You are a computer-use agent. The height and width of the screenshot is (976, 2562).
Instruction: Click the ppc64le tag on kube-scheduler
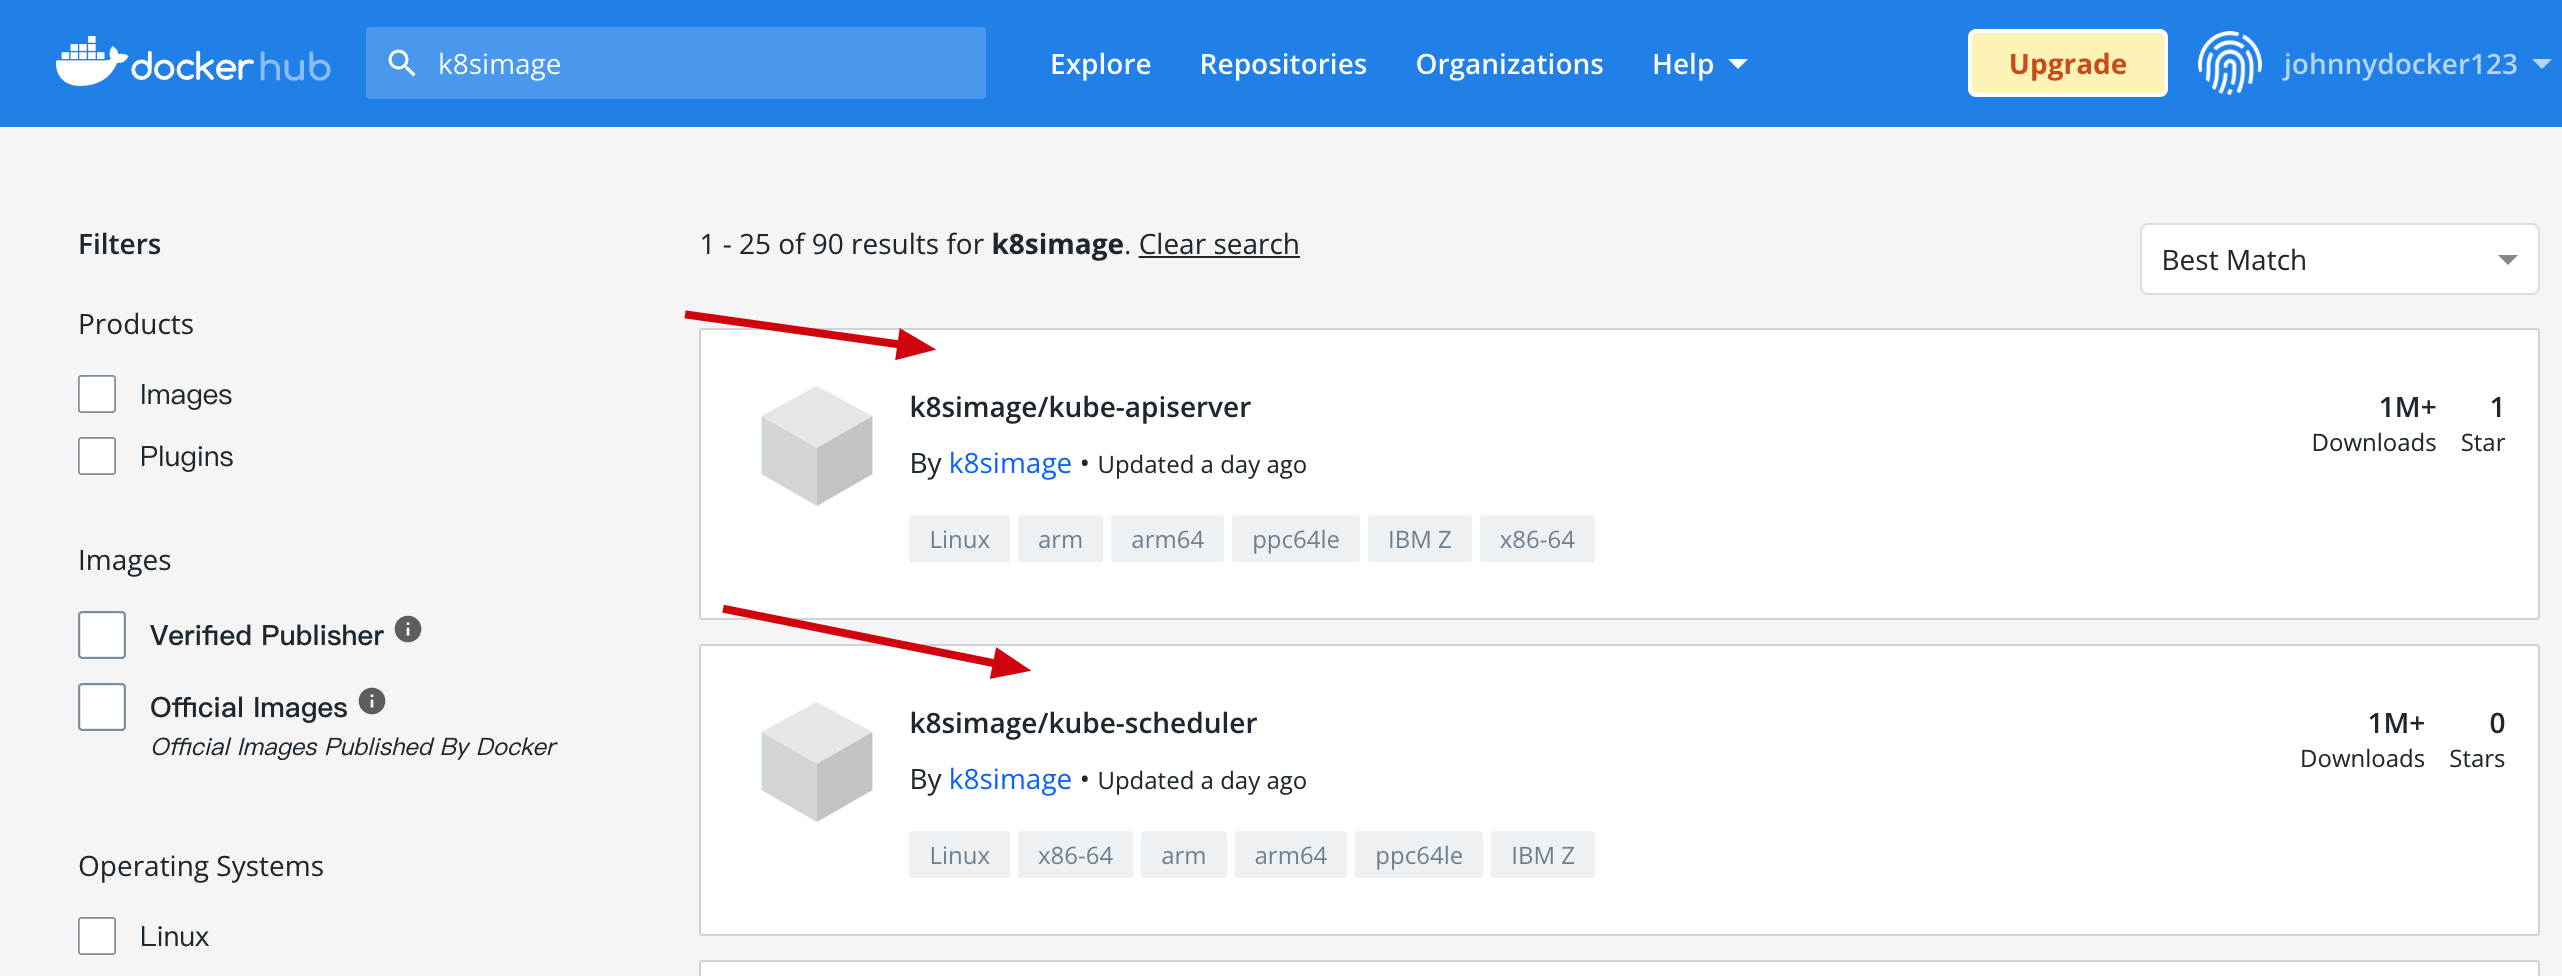click(1418, 855)
